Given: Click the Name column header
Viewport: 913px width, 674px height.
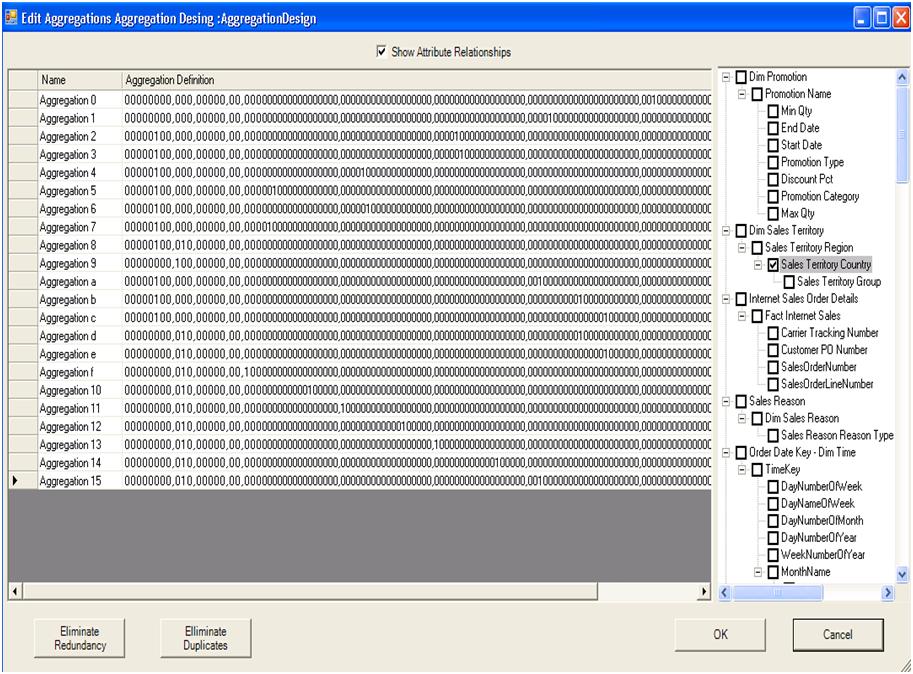Looking at the screenshot, I should click(78, 80).
